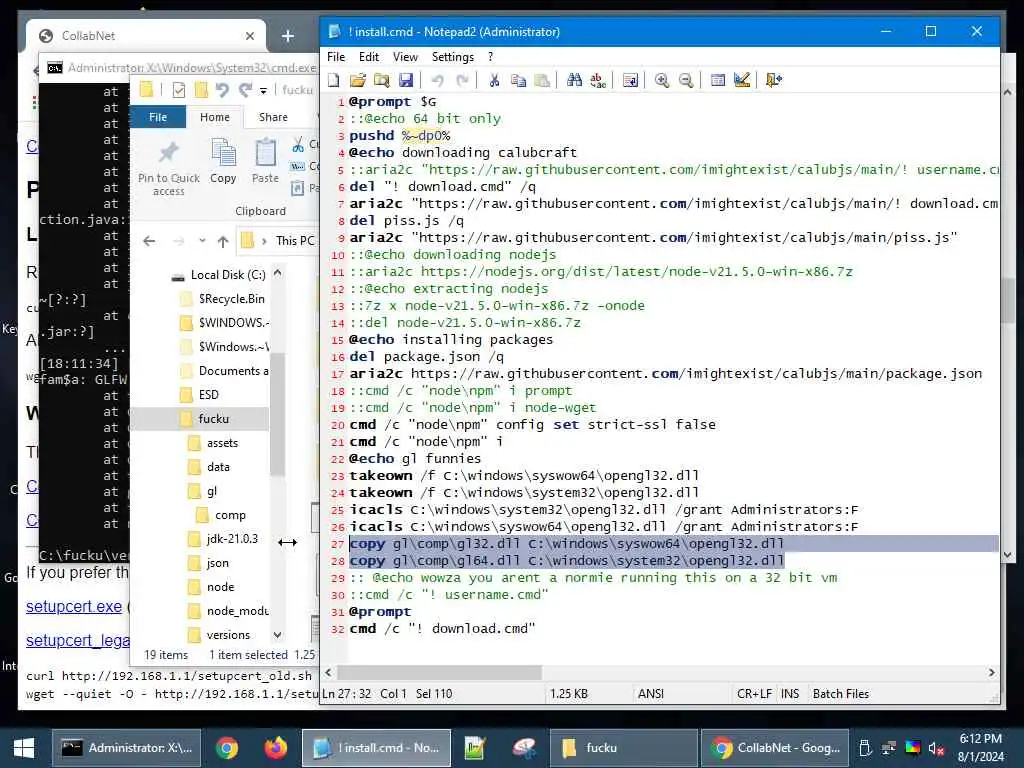The image size is (1024, 768).
Task: Open Windows Start menu
Action: click(x=24, y=748)
